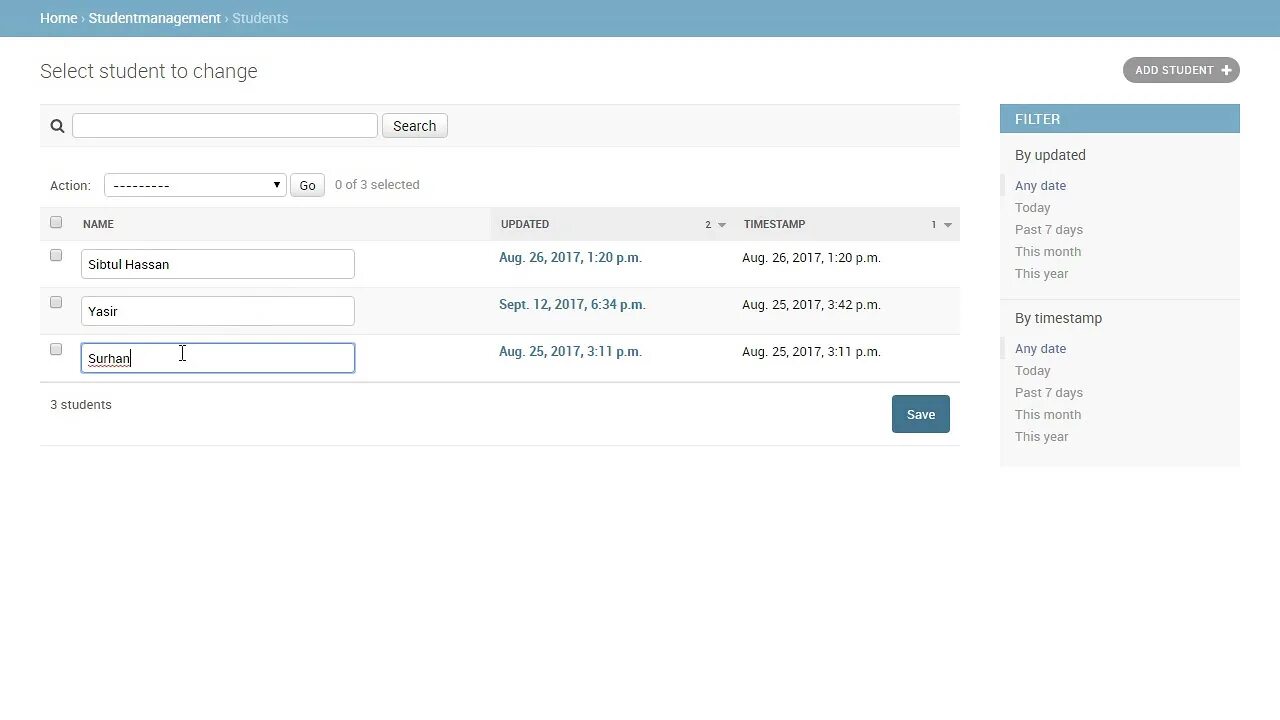Screen dimensions: 1280x720
Task: Click the Save button
Action: [x=920, y=414]
